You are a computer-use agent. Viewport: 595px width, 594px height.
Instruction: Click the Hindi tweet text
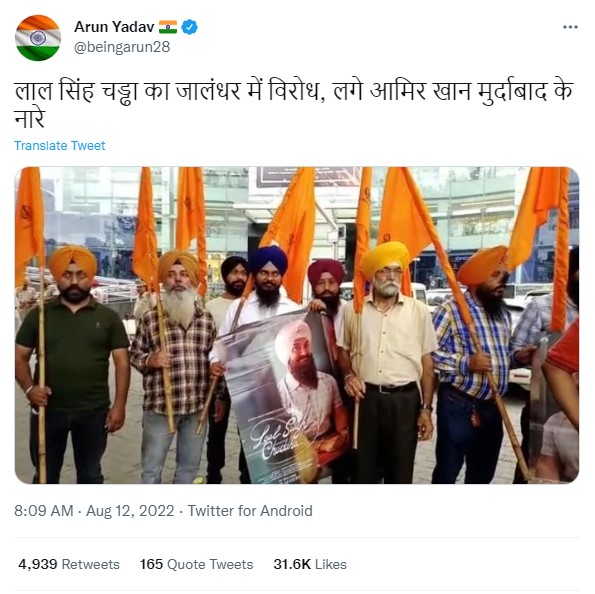tap(293, 104)
